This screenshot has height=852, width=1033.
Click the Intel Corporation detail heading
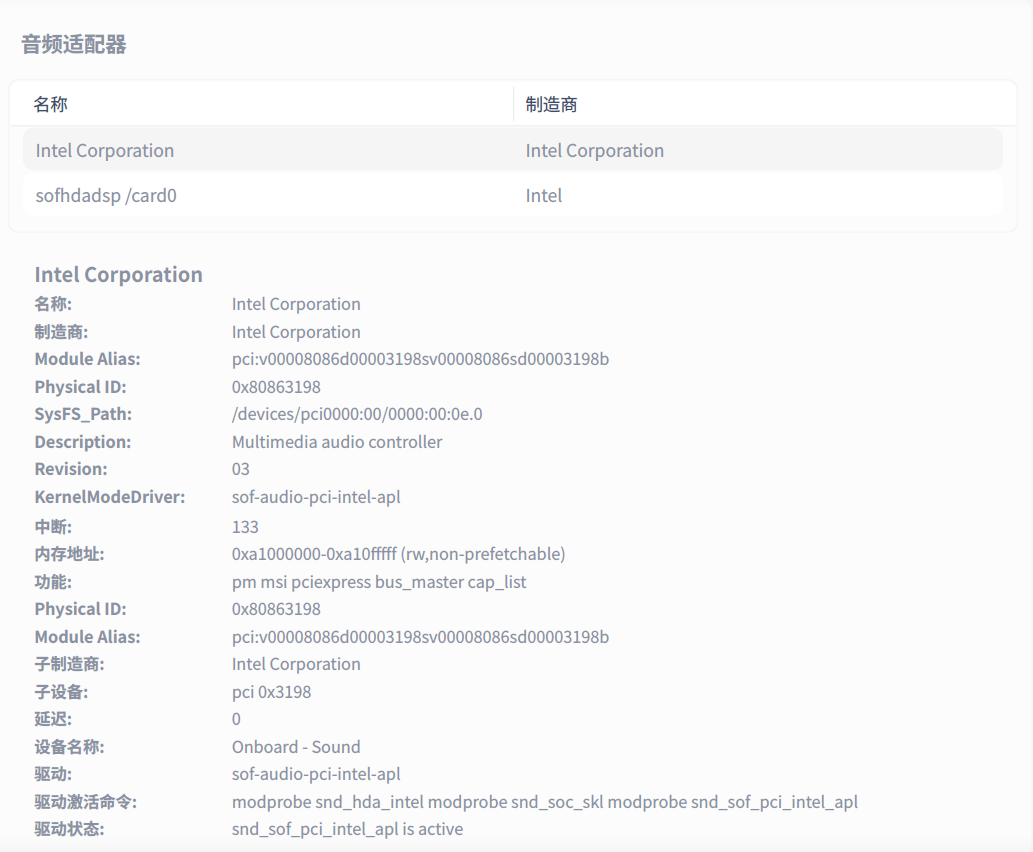click(118, 274)
